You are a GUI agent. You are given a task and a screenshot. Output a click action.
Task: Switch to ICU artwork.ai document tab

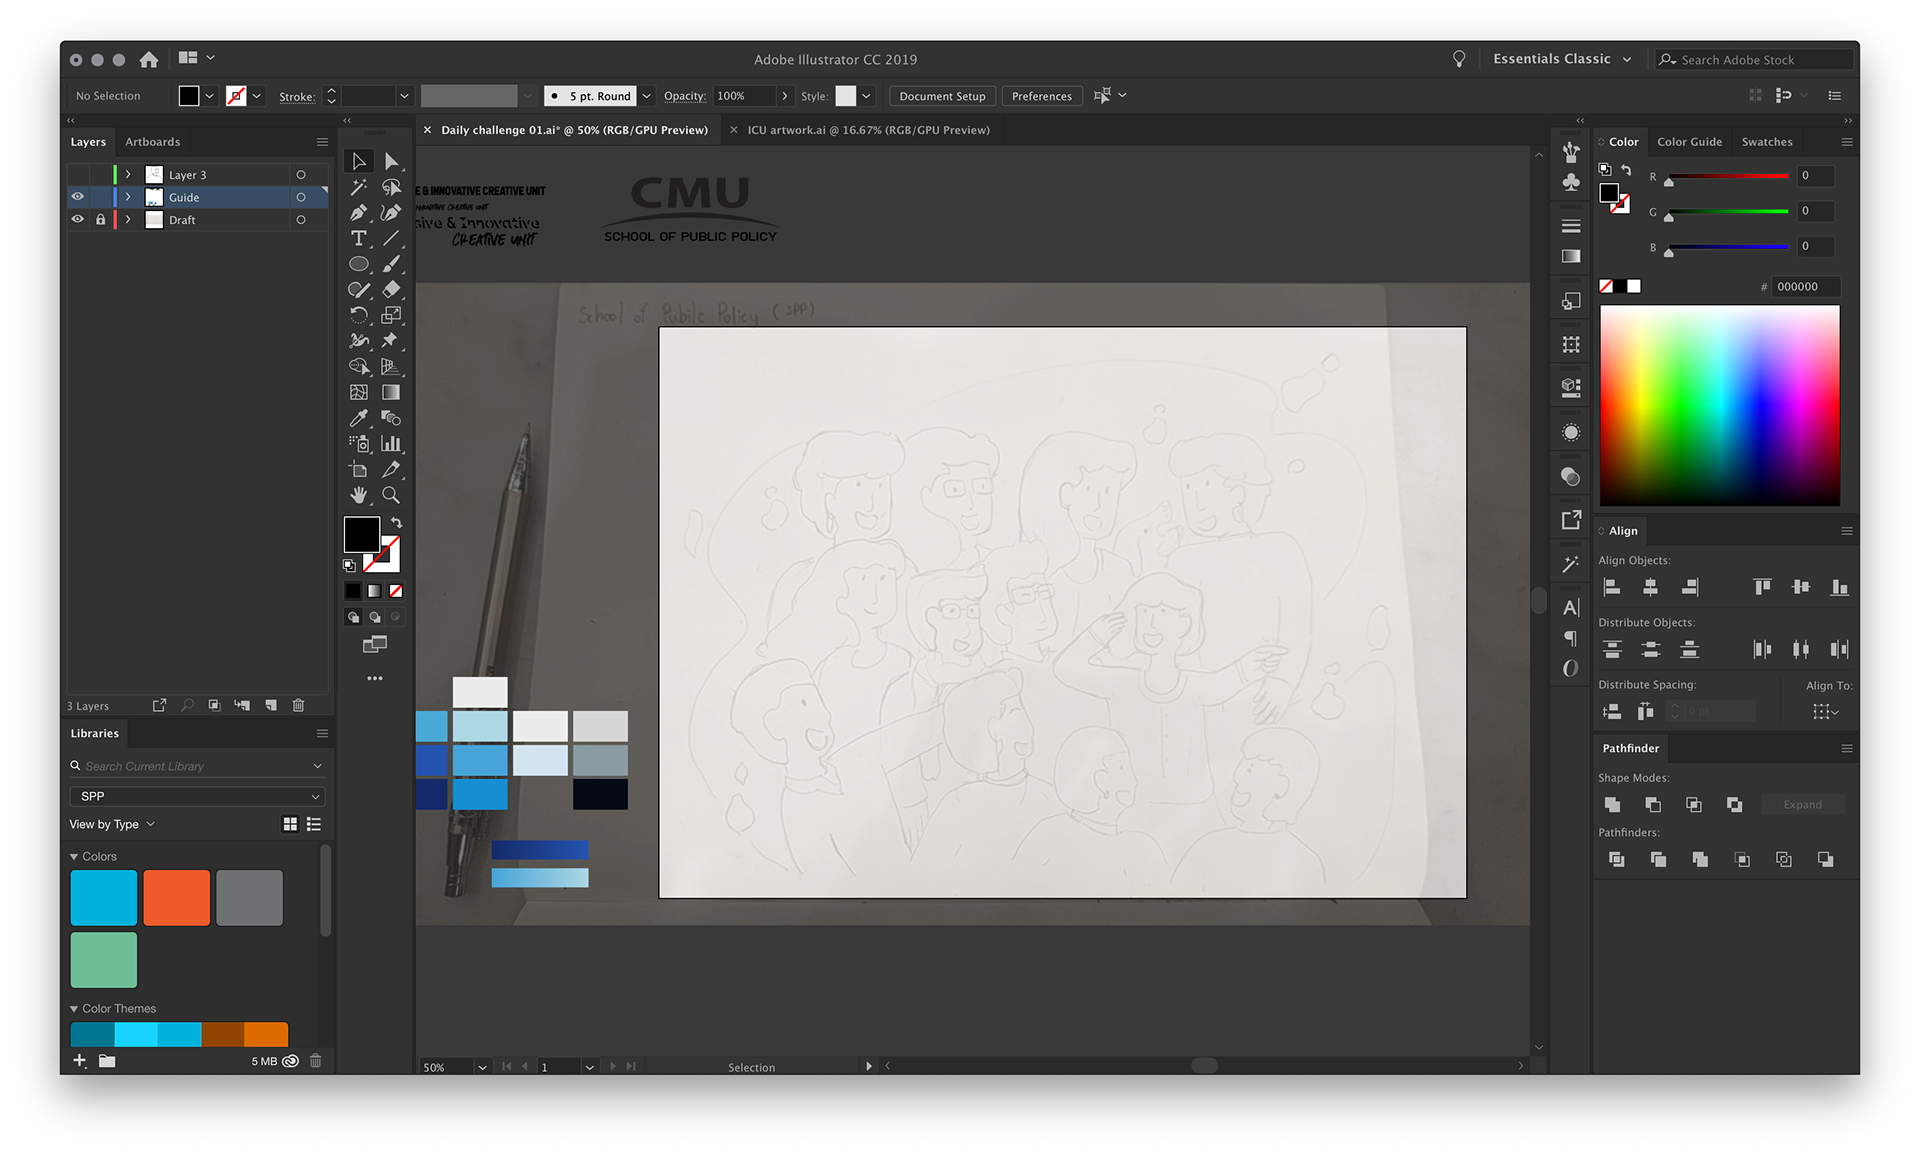pyautogui.click(x=868, y=130)
